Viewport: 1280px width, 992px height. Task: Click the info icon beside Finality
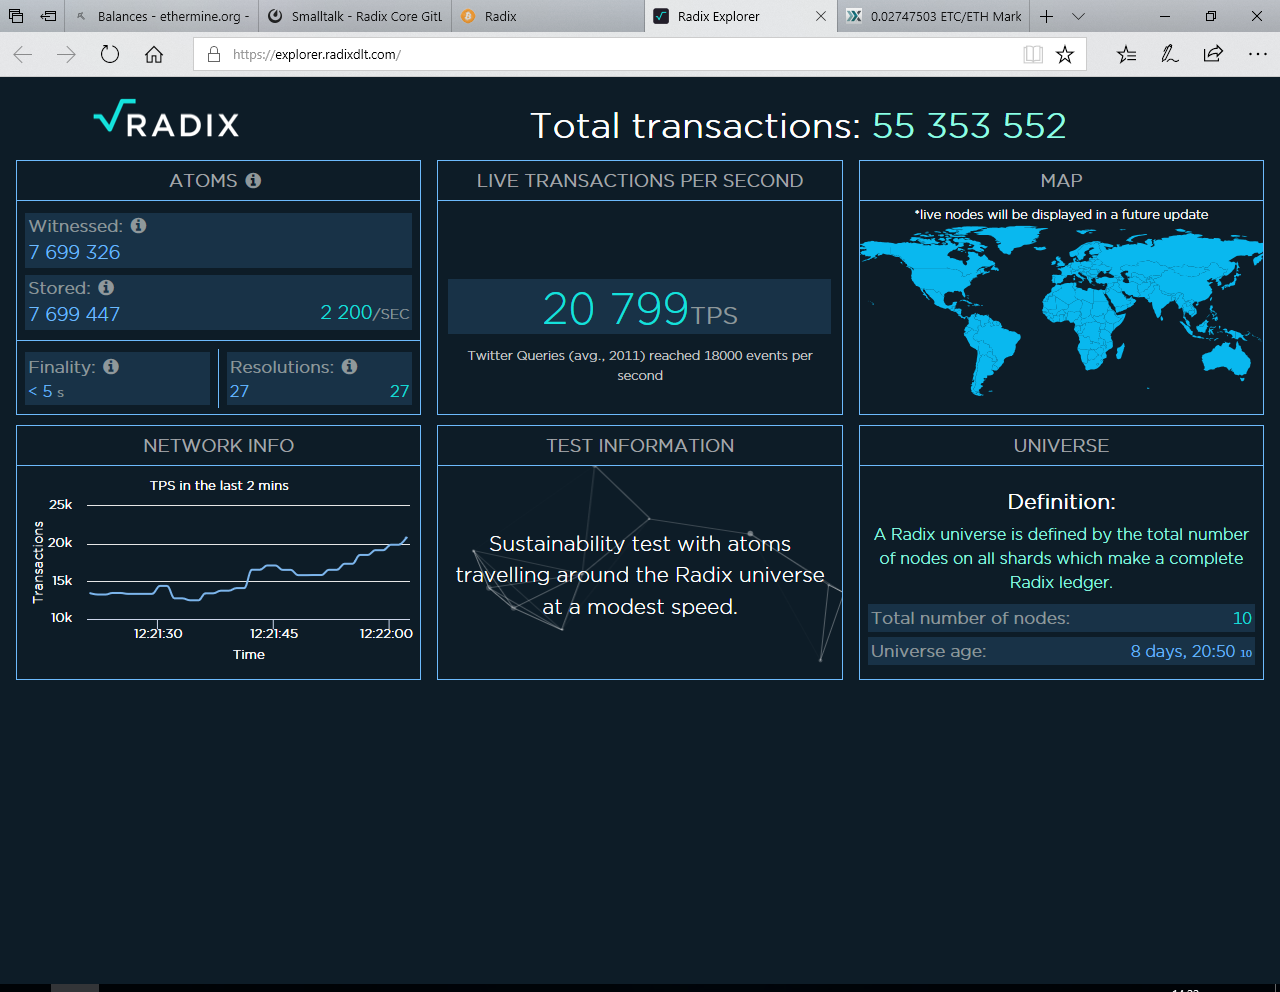[x=111, y=367]
